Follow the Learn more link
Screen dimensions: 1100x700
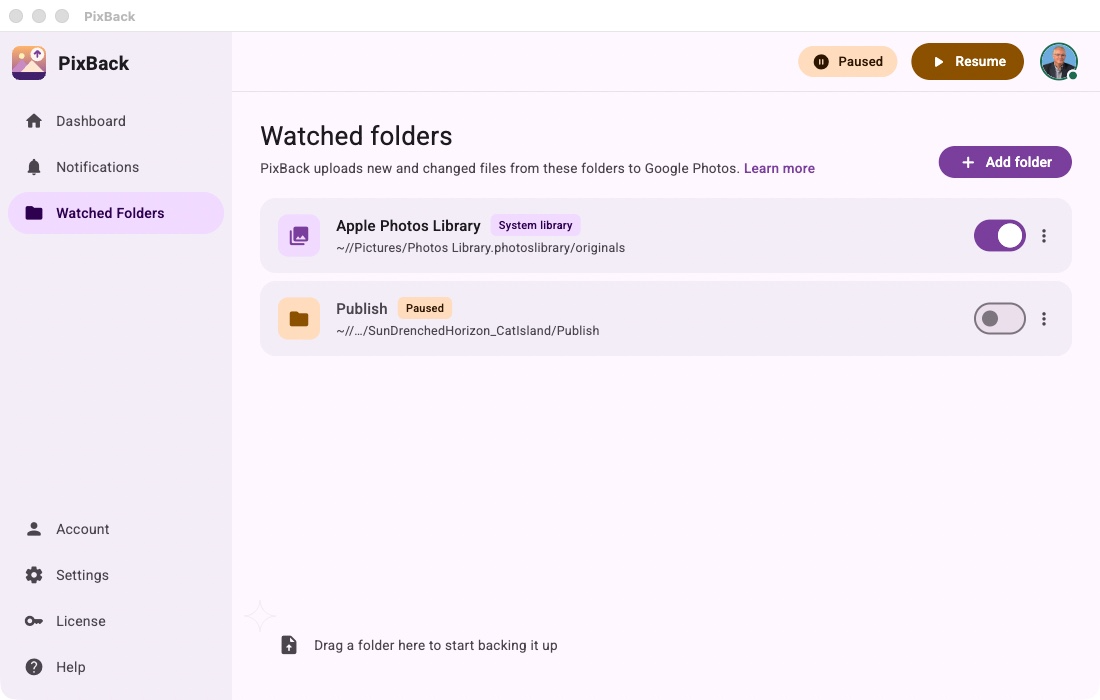click(779, 168)
